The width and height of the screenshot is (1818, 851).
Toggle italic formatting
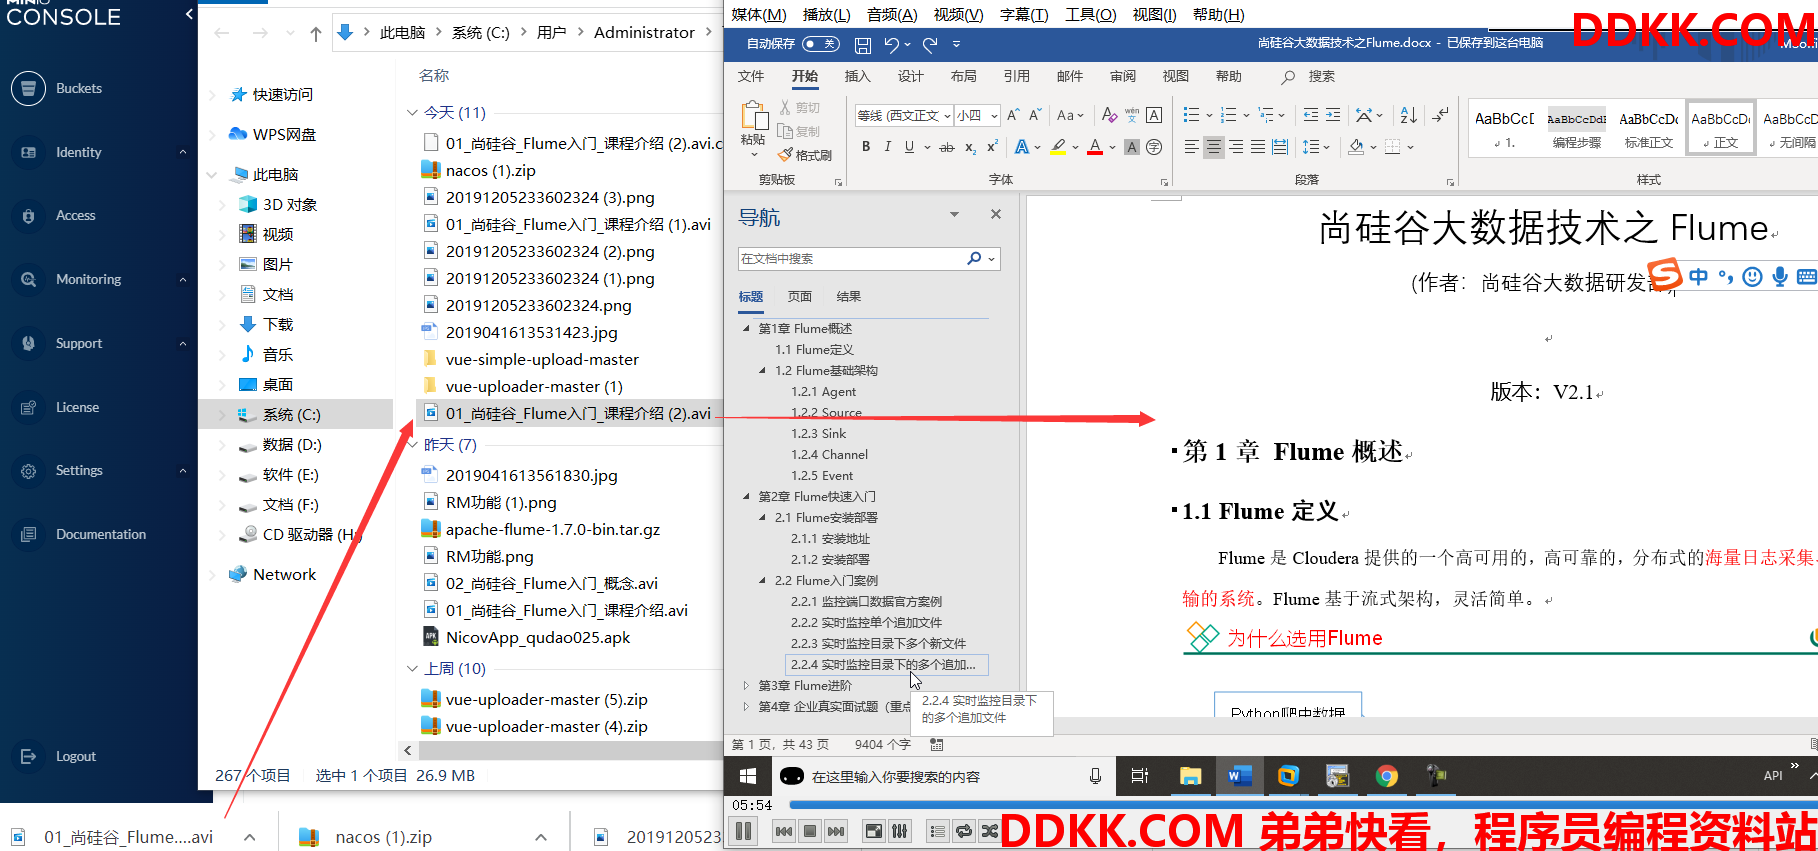pos(888,147)
